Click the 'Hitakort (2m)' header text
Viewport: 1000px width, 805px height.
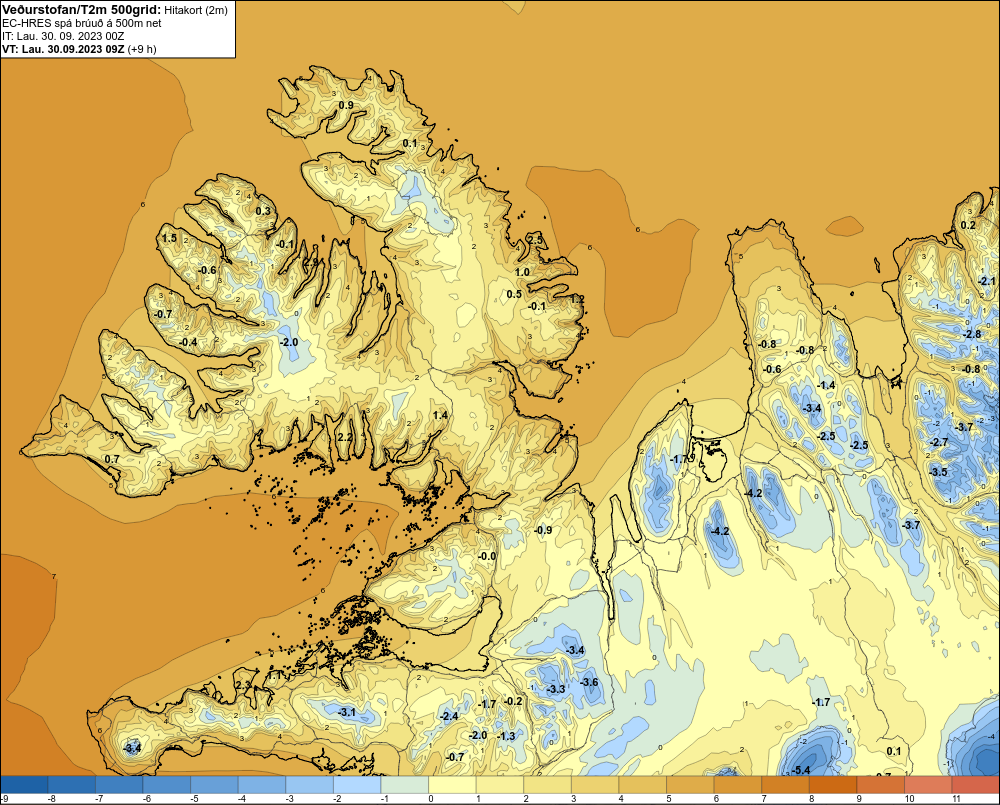click(x=195, y=10)
